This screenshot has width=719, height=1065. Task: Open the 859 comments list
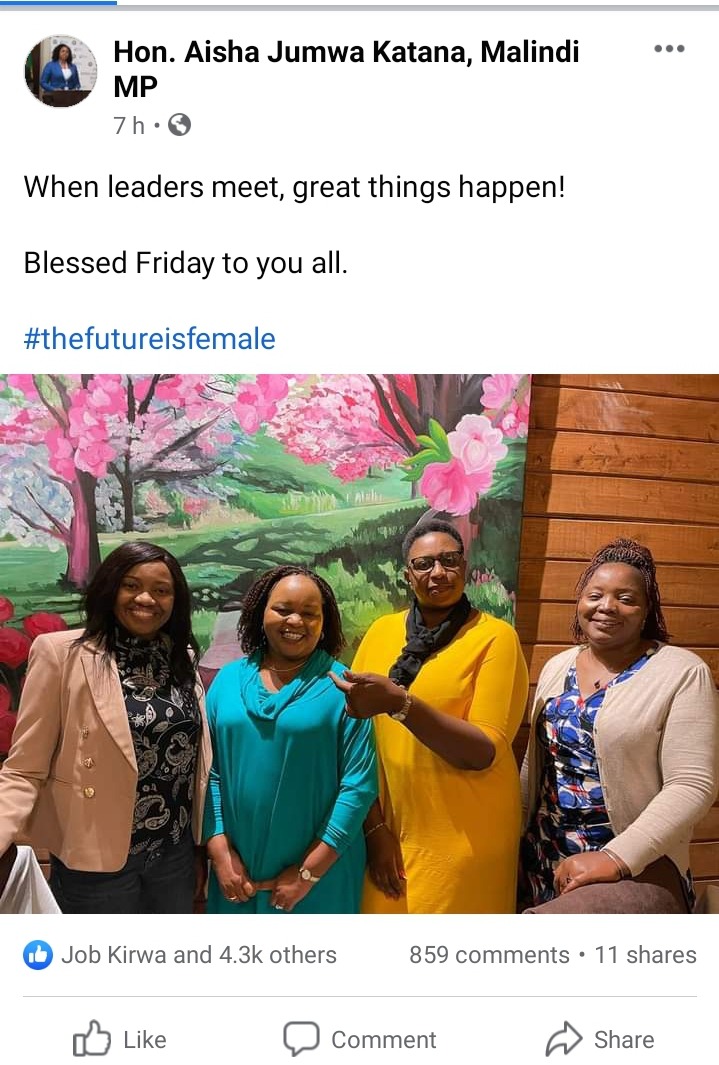click(489, 955)
